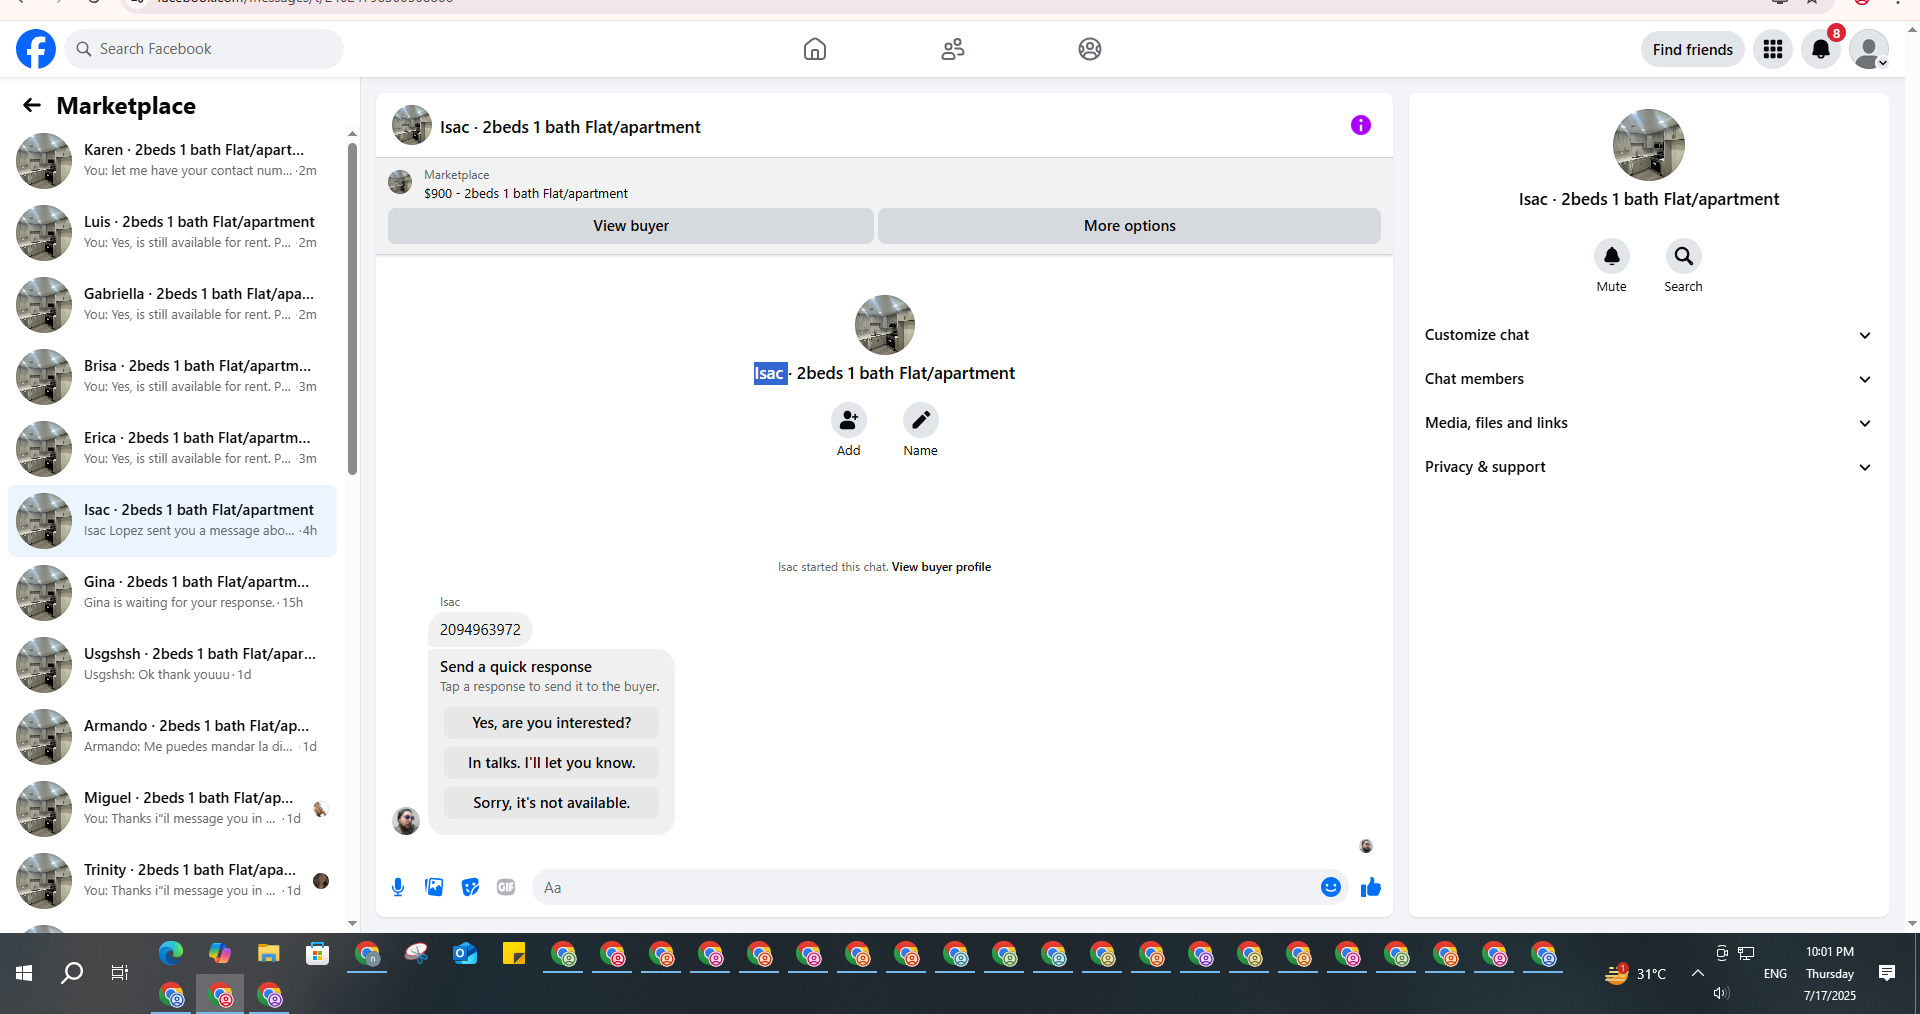This screenshot has width=1920, height=1014.
Task: Expand the Customize chat section
Action: click(x=1648, y=335)
